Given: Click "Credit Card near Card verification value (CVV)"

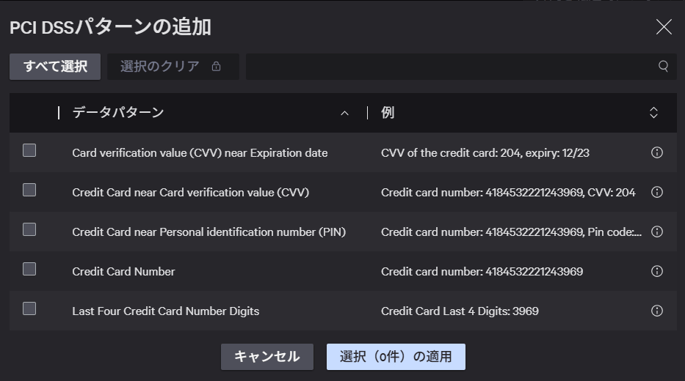Looking at the screenshot, I should [x=190, y=193].
